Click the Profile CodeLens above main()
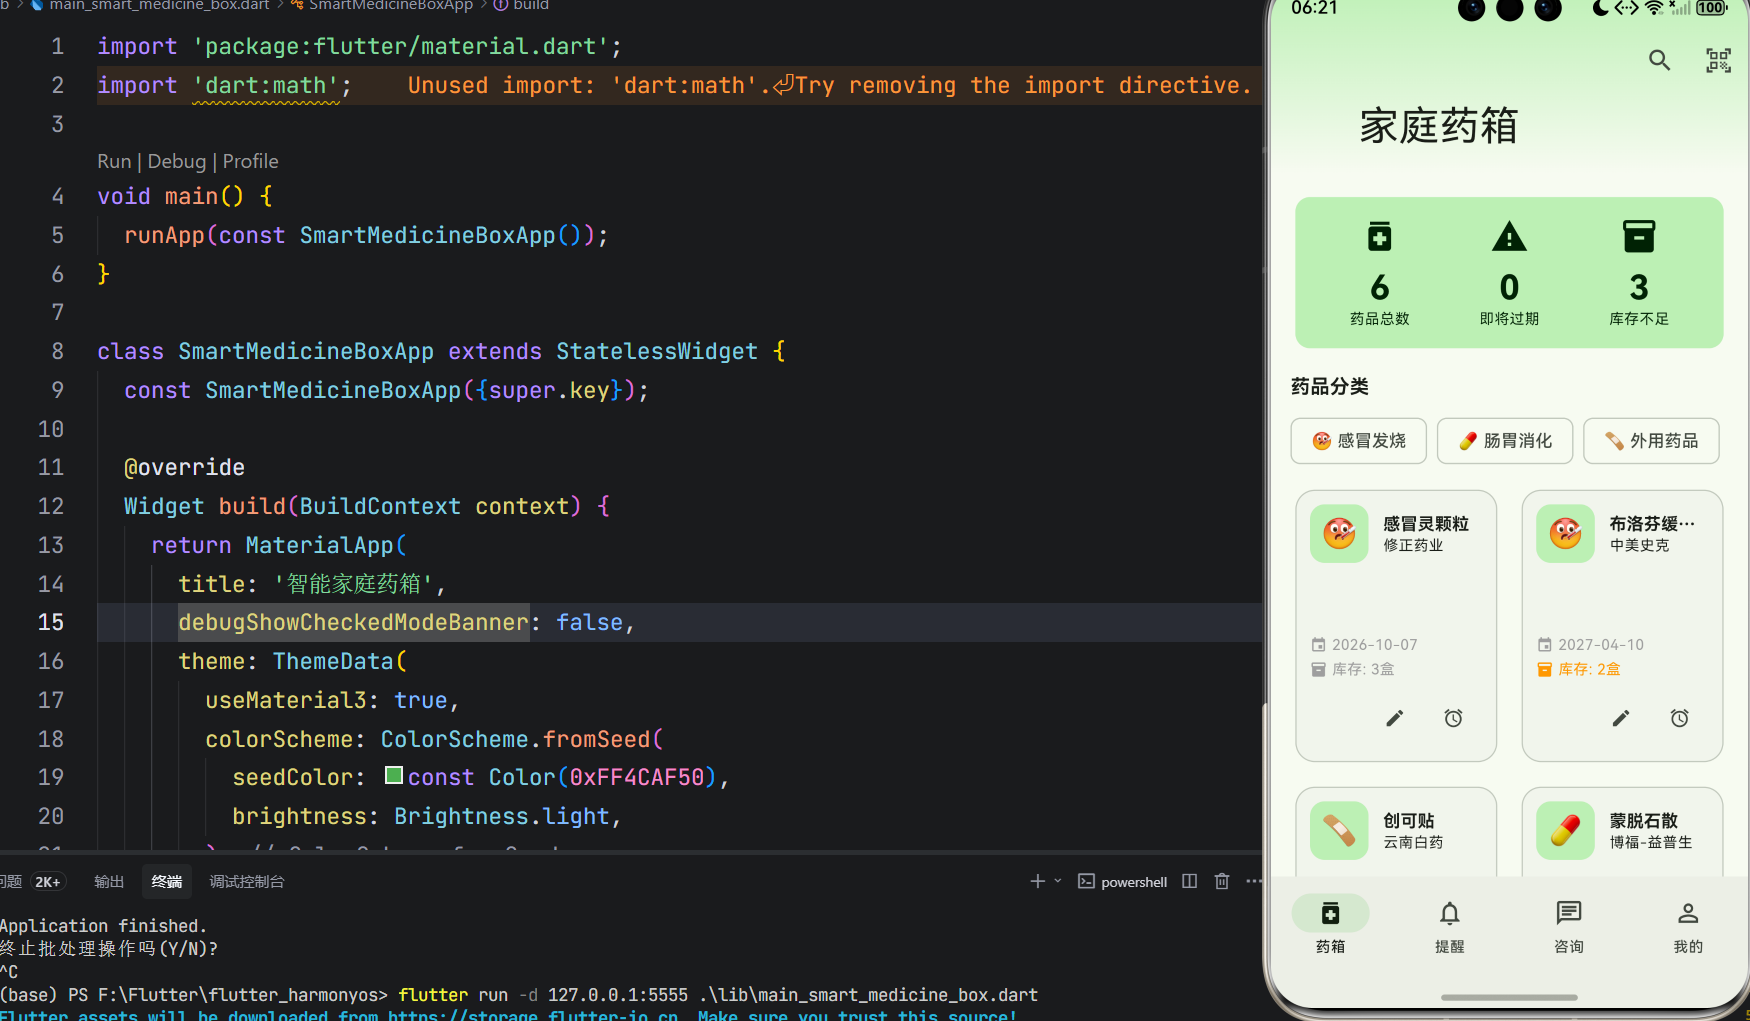This screenshot has height=1021, width=1750. (x=251, y=161)
